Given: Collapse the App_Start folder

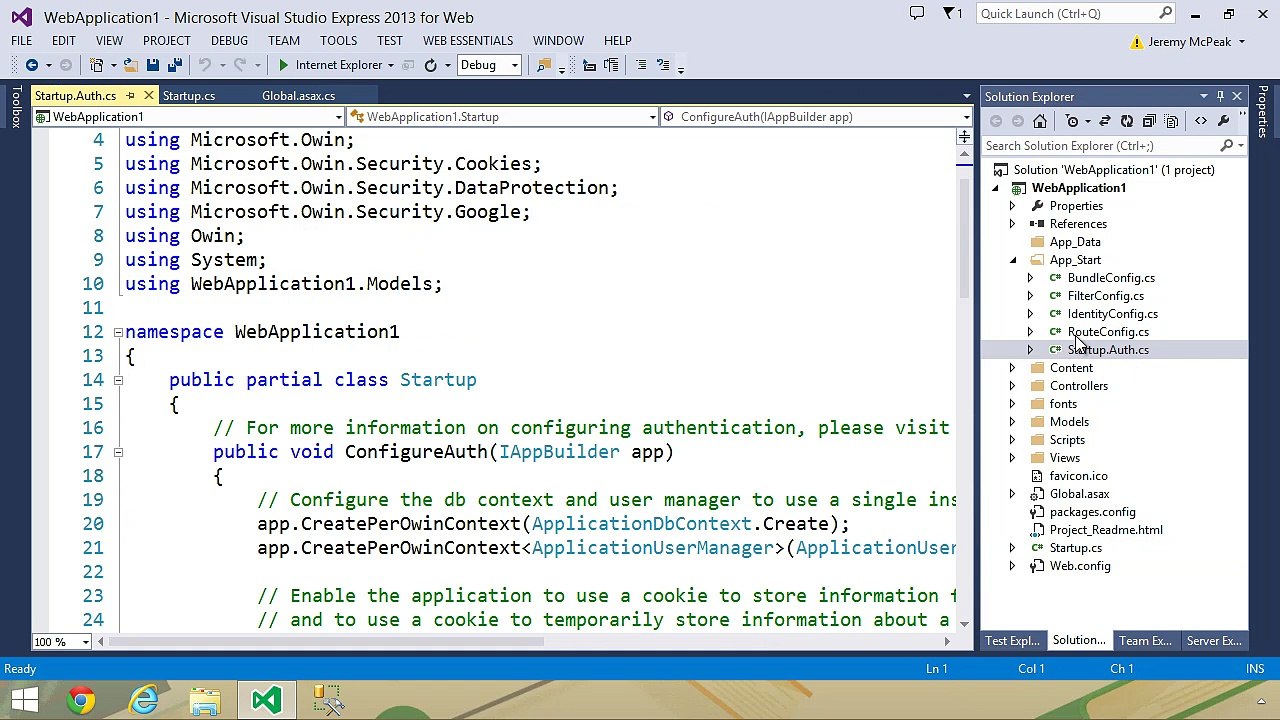Looking at the screenshot, I should pos(1012,260).
